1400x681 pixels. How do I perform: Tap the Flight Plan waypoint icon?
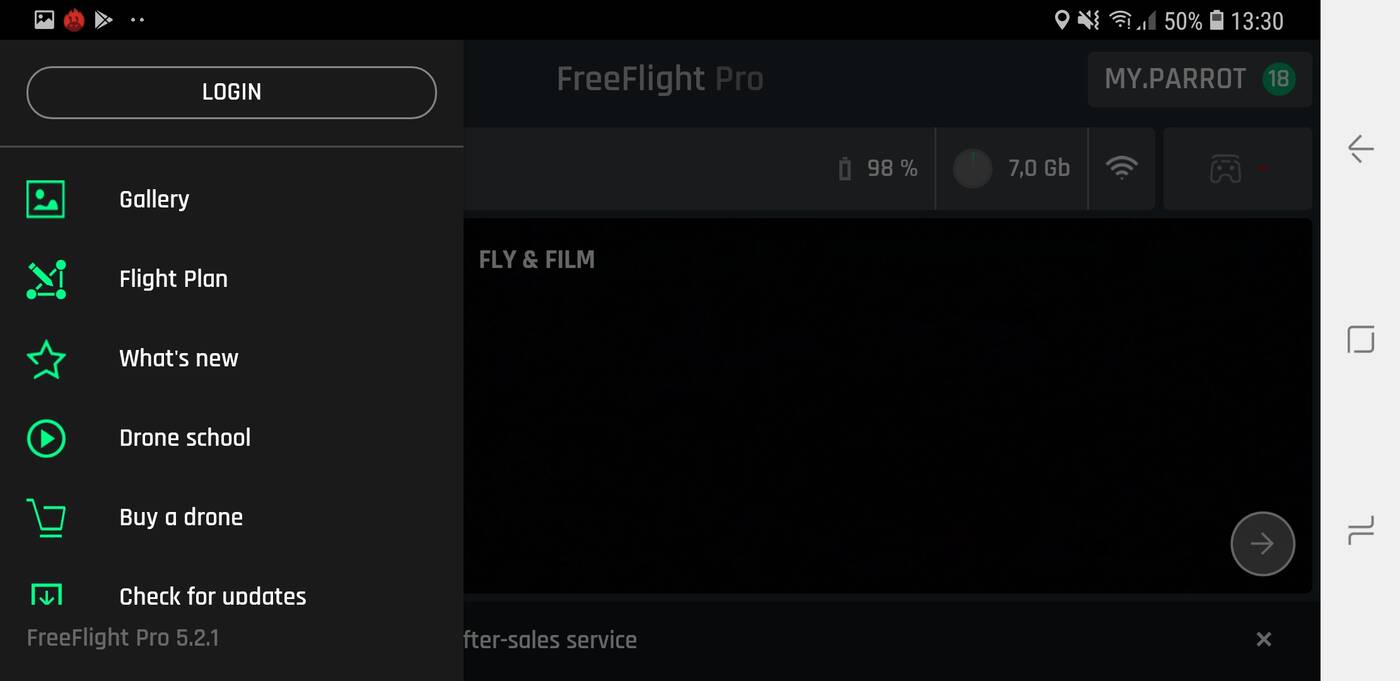pyautogui.click(x=46, y=279)
